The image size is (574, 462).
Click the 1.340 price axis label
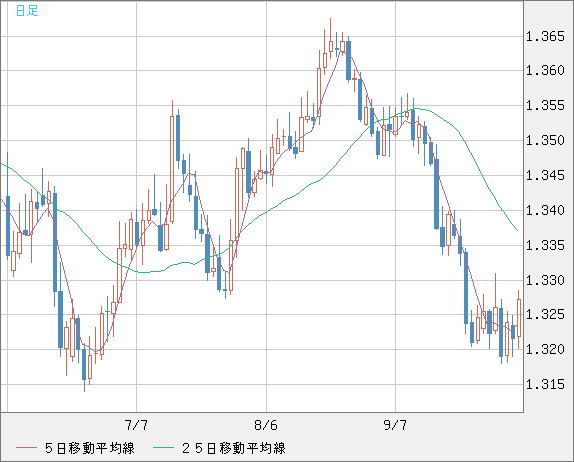(x=545, y=210)
